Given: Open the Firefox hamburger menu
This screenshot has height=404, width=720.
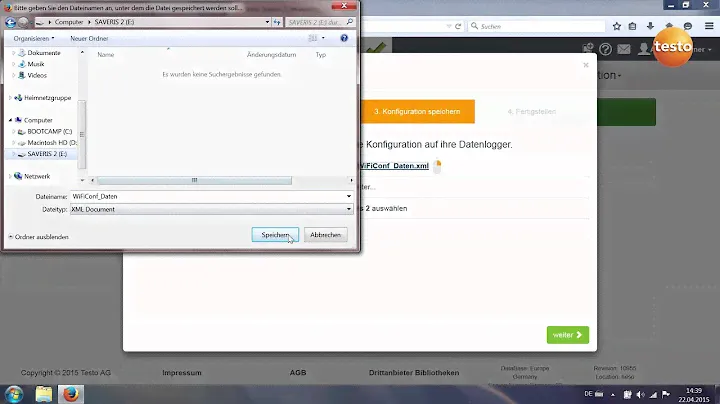Looking at the screenshot, I should pyautogui.click(x=709, y=26).
